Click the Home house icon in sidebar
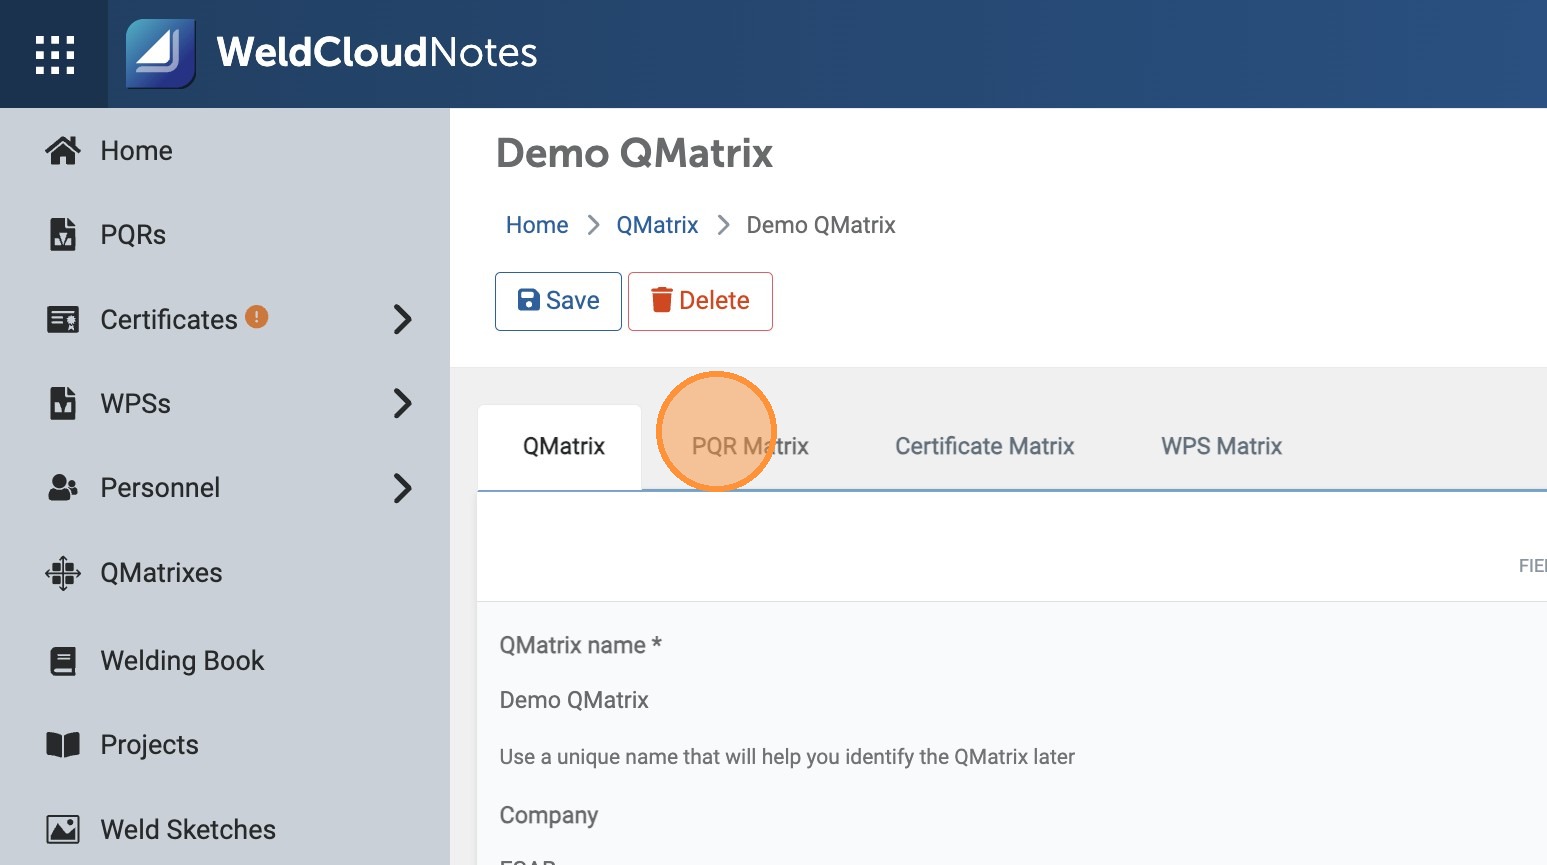Image resolution: width=1547 pixels, height=865 pixels. click(63, 151)
